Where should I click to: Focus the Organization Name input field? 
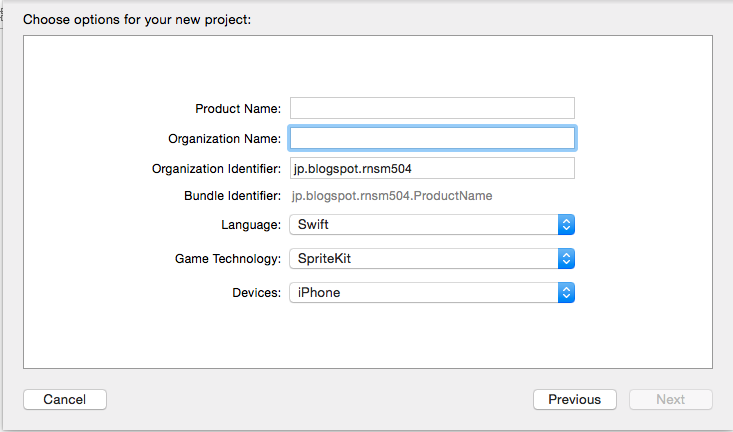(432, 138)
